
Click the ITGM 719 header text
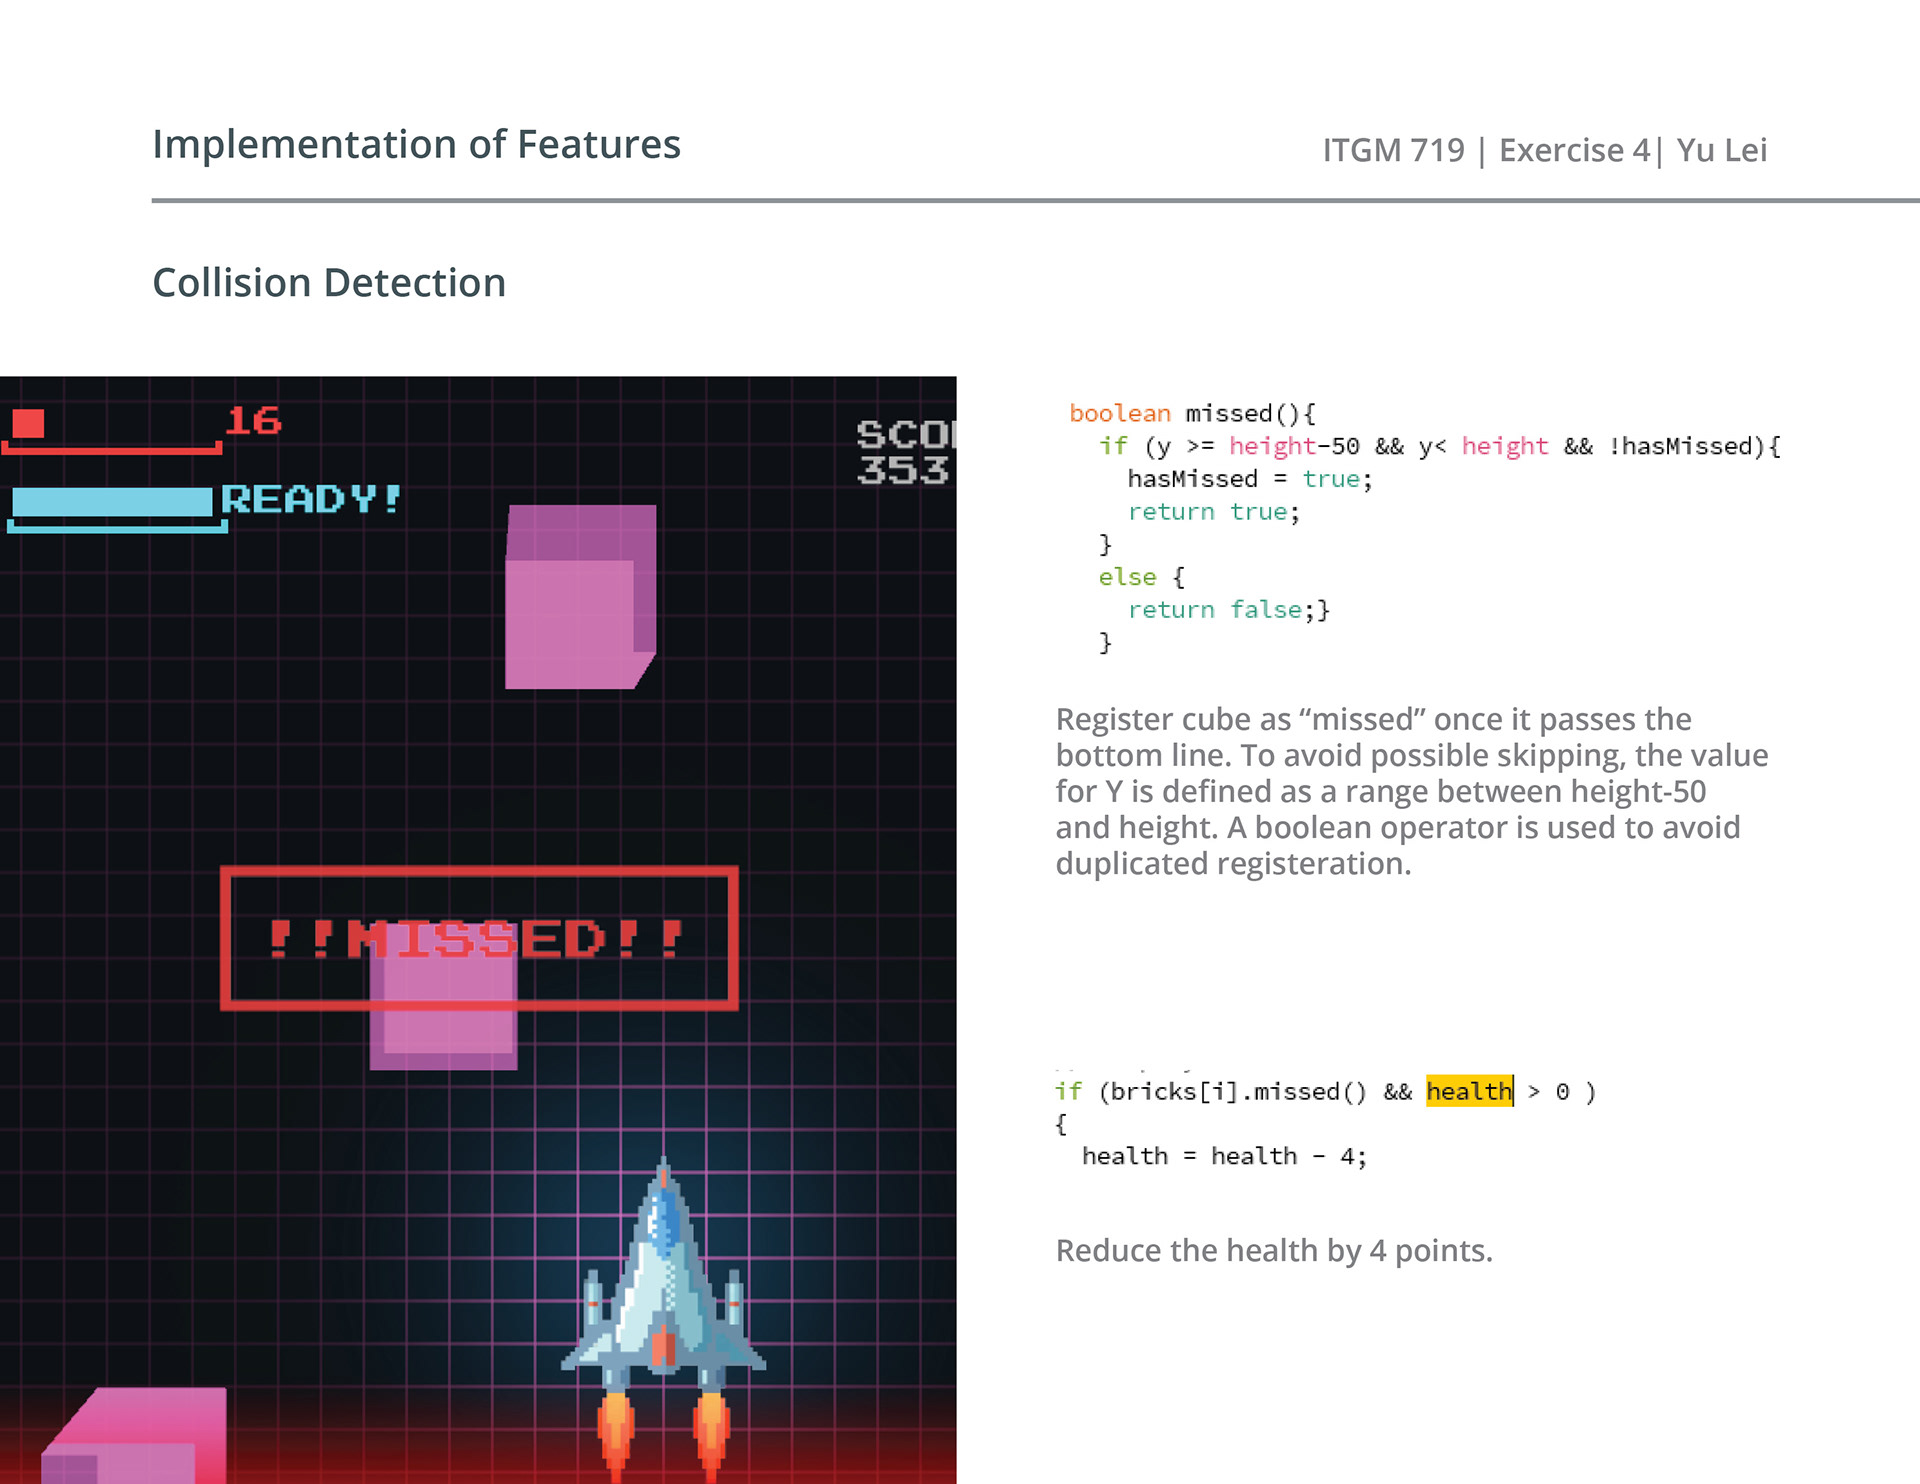1393,150
